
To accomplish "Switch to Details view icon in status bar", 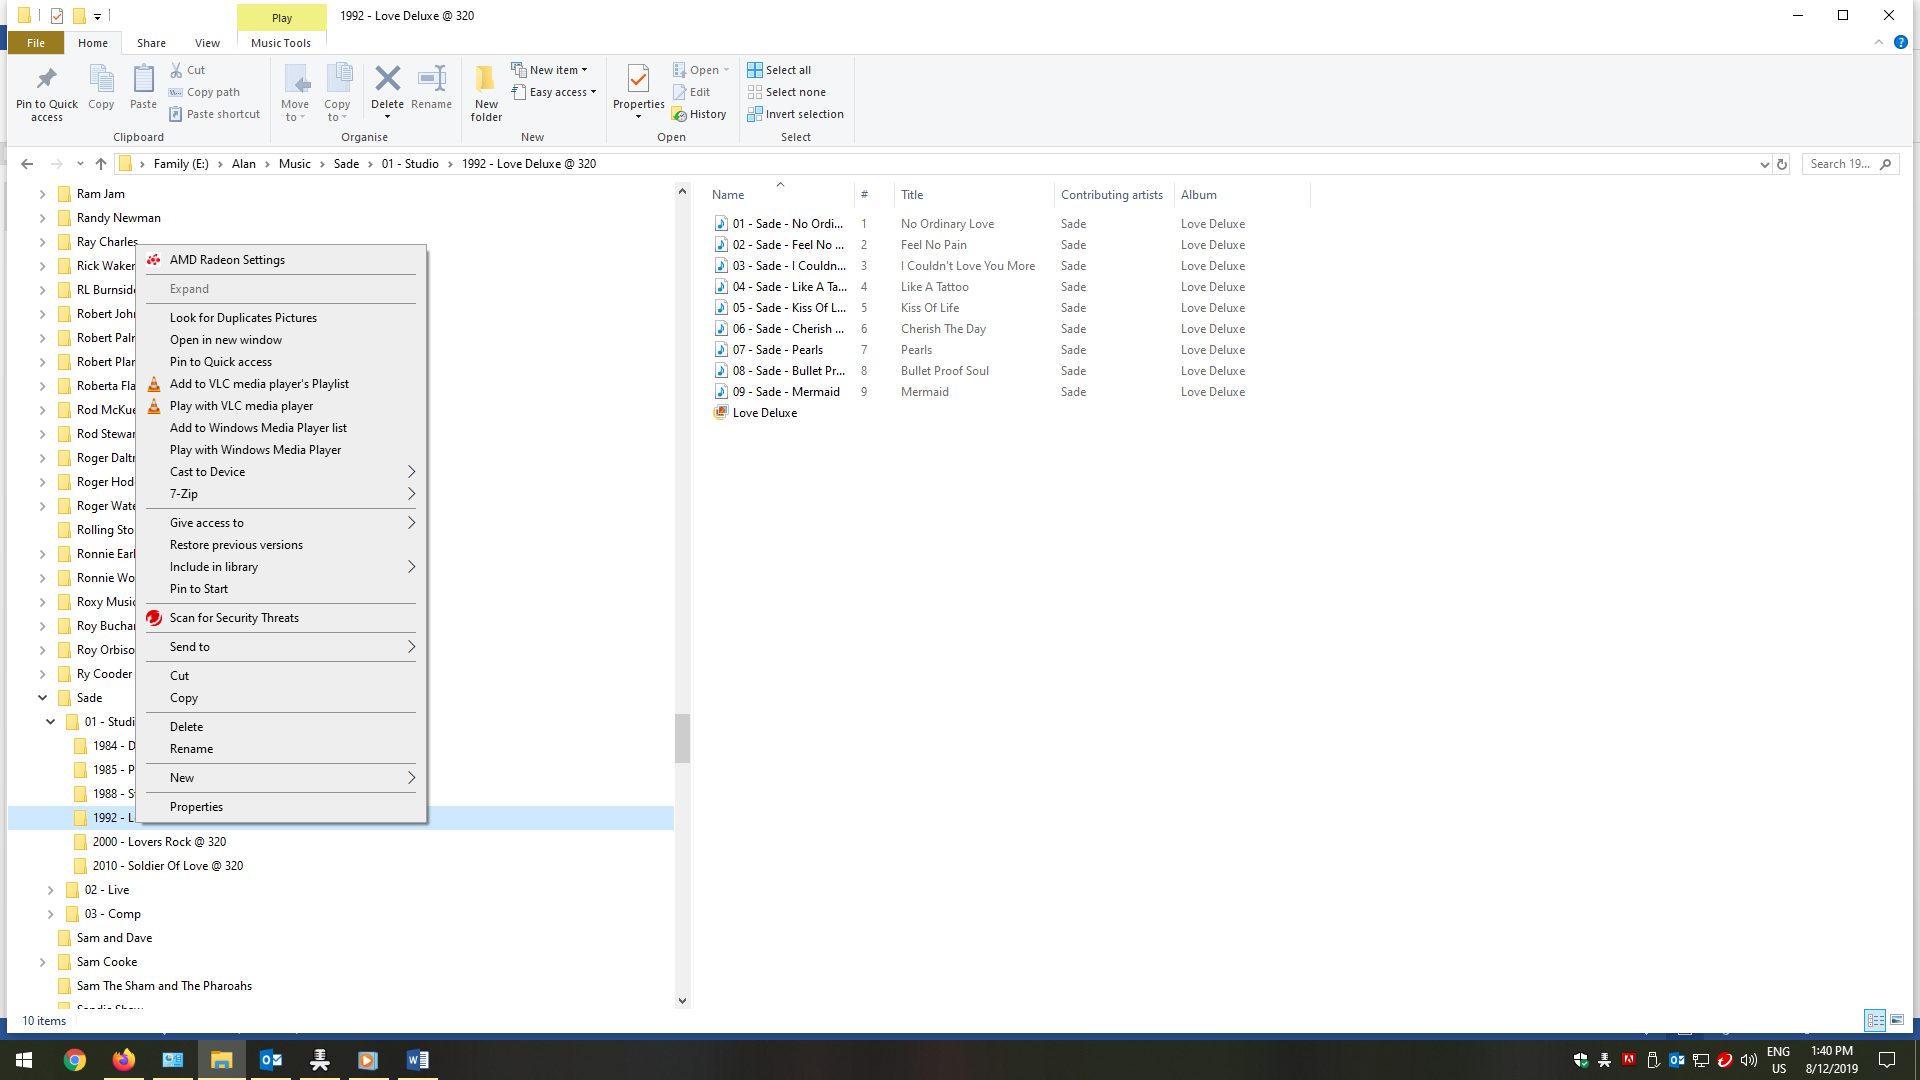I will pyautogui.click(x=1875, y=1020).
